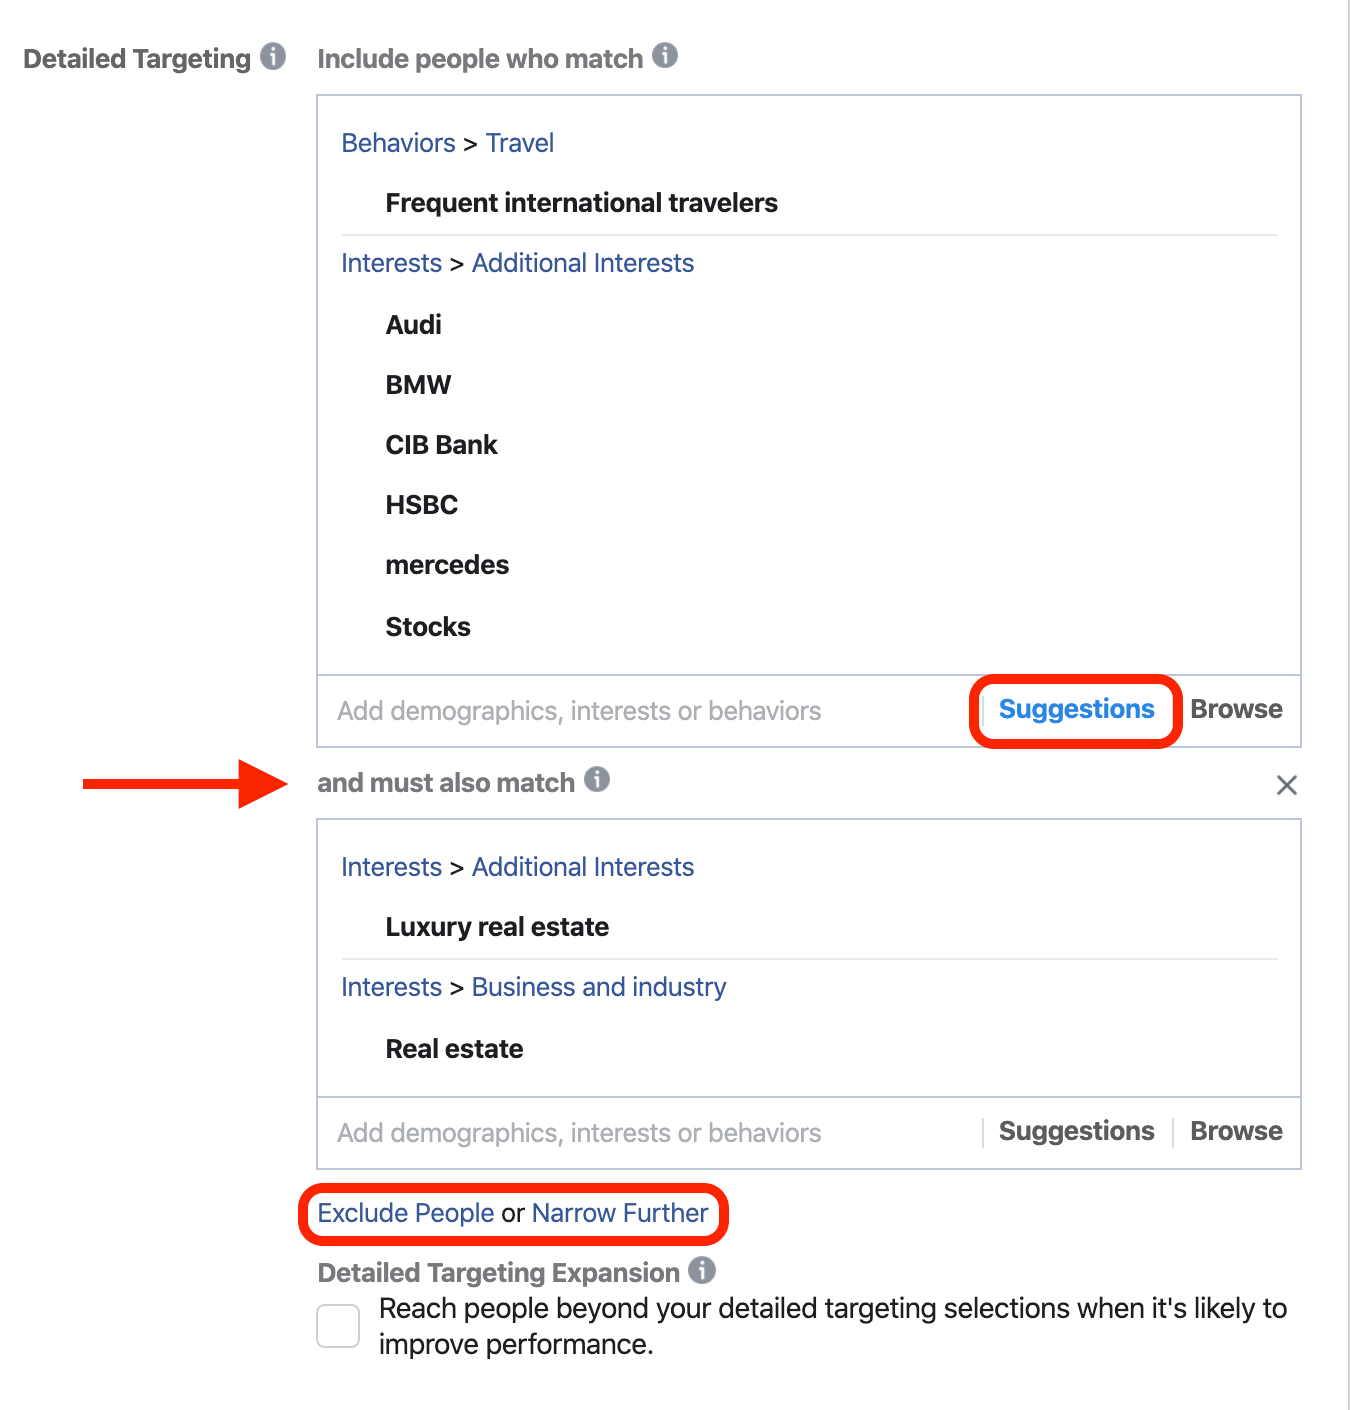Viewport: 1350px width, 1410px height.
Task: Click the Narrow Further link
Action: point(620,1213)
